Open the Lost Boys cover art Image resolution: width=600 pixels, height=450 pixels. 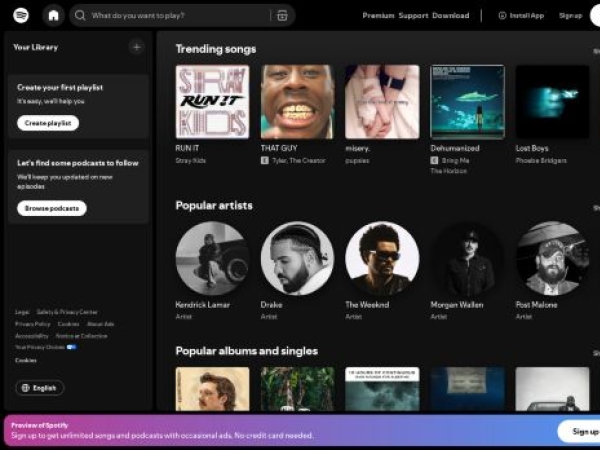(x=552, y=102)
